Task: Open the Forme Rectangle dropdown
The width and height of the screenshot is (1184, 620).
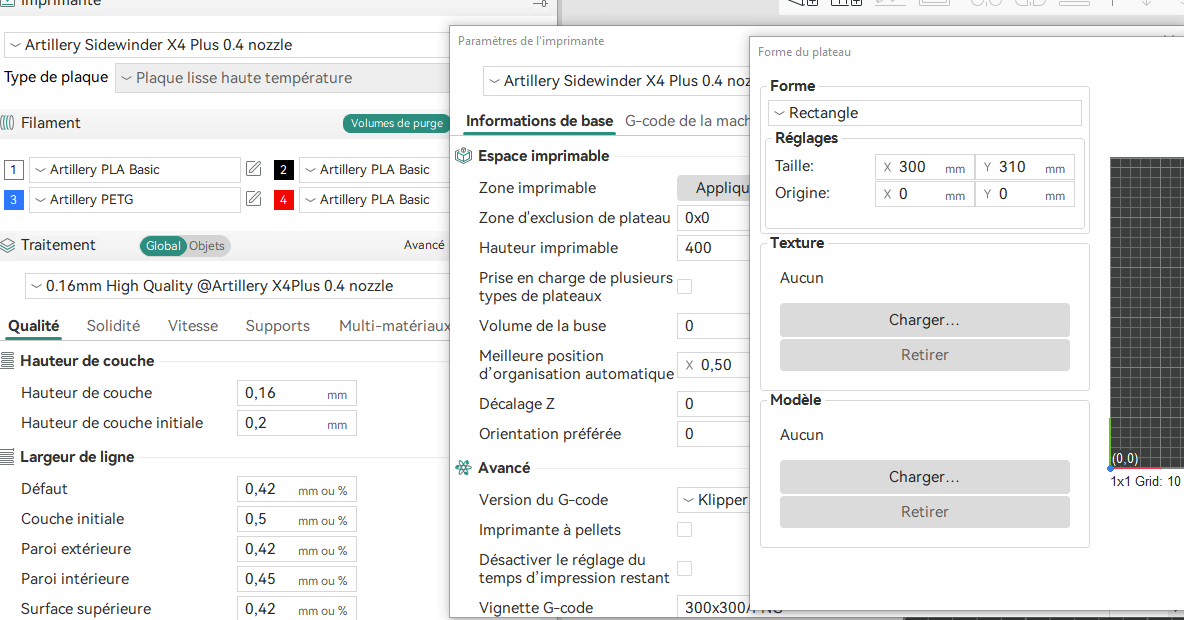Action: click(925, 113)
